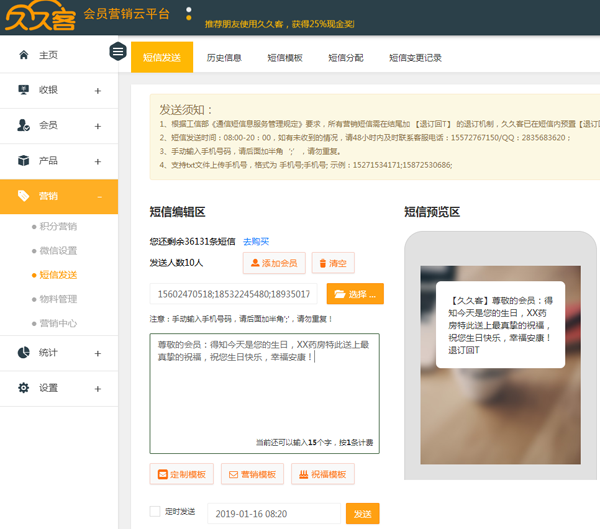Click the 设置 gear icon in sidebar
The width and height of the screenshot is (600, 529).
pos(24,387)
